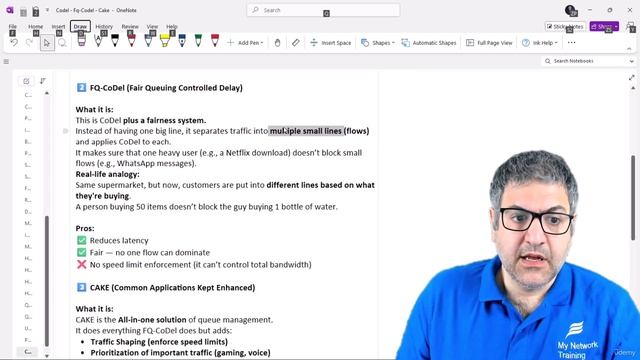Switch to the Home tab

click(x=36, y=27)
